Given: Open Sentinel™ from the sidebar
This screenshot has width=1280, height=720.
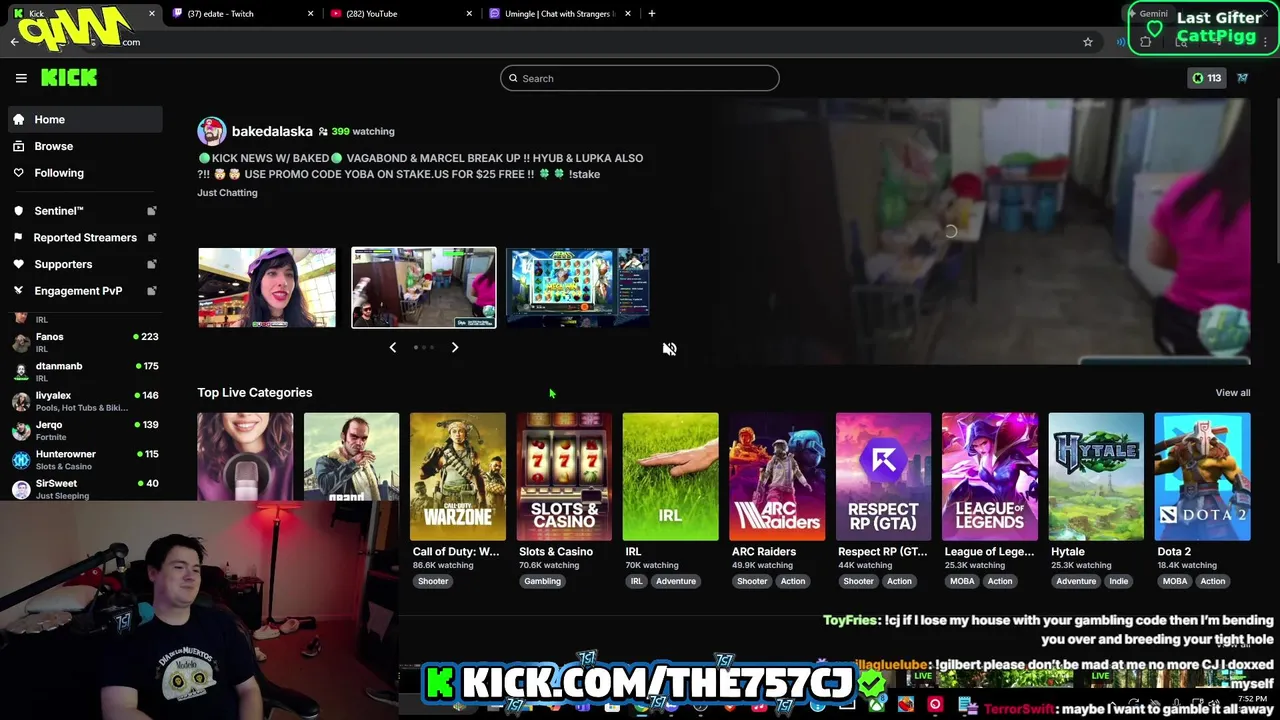Looking at the screenshot, I should coord(85,211).
